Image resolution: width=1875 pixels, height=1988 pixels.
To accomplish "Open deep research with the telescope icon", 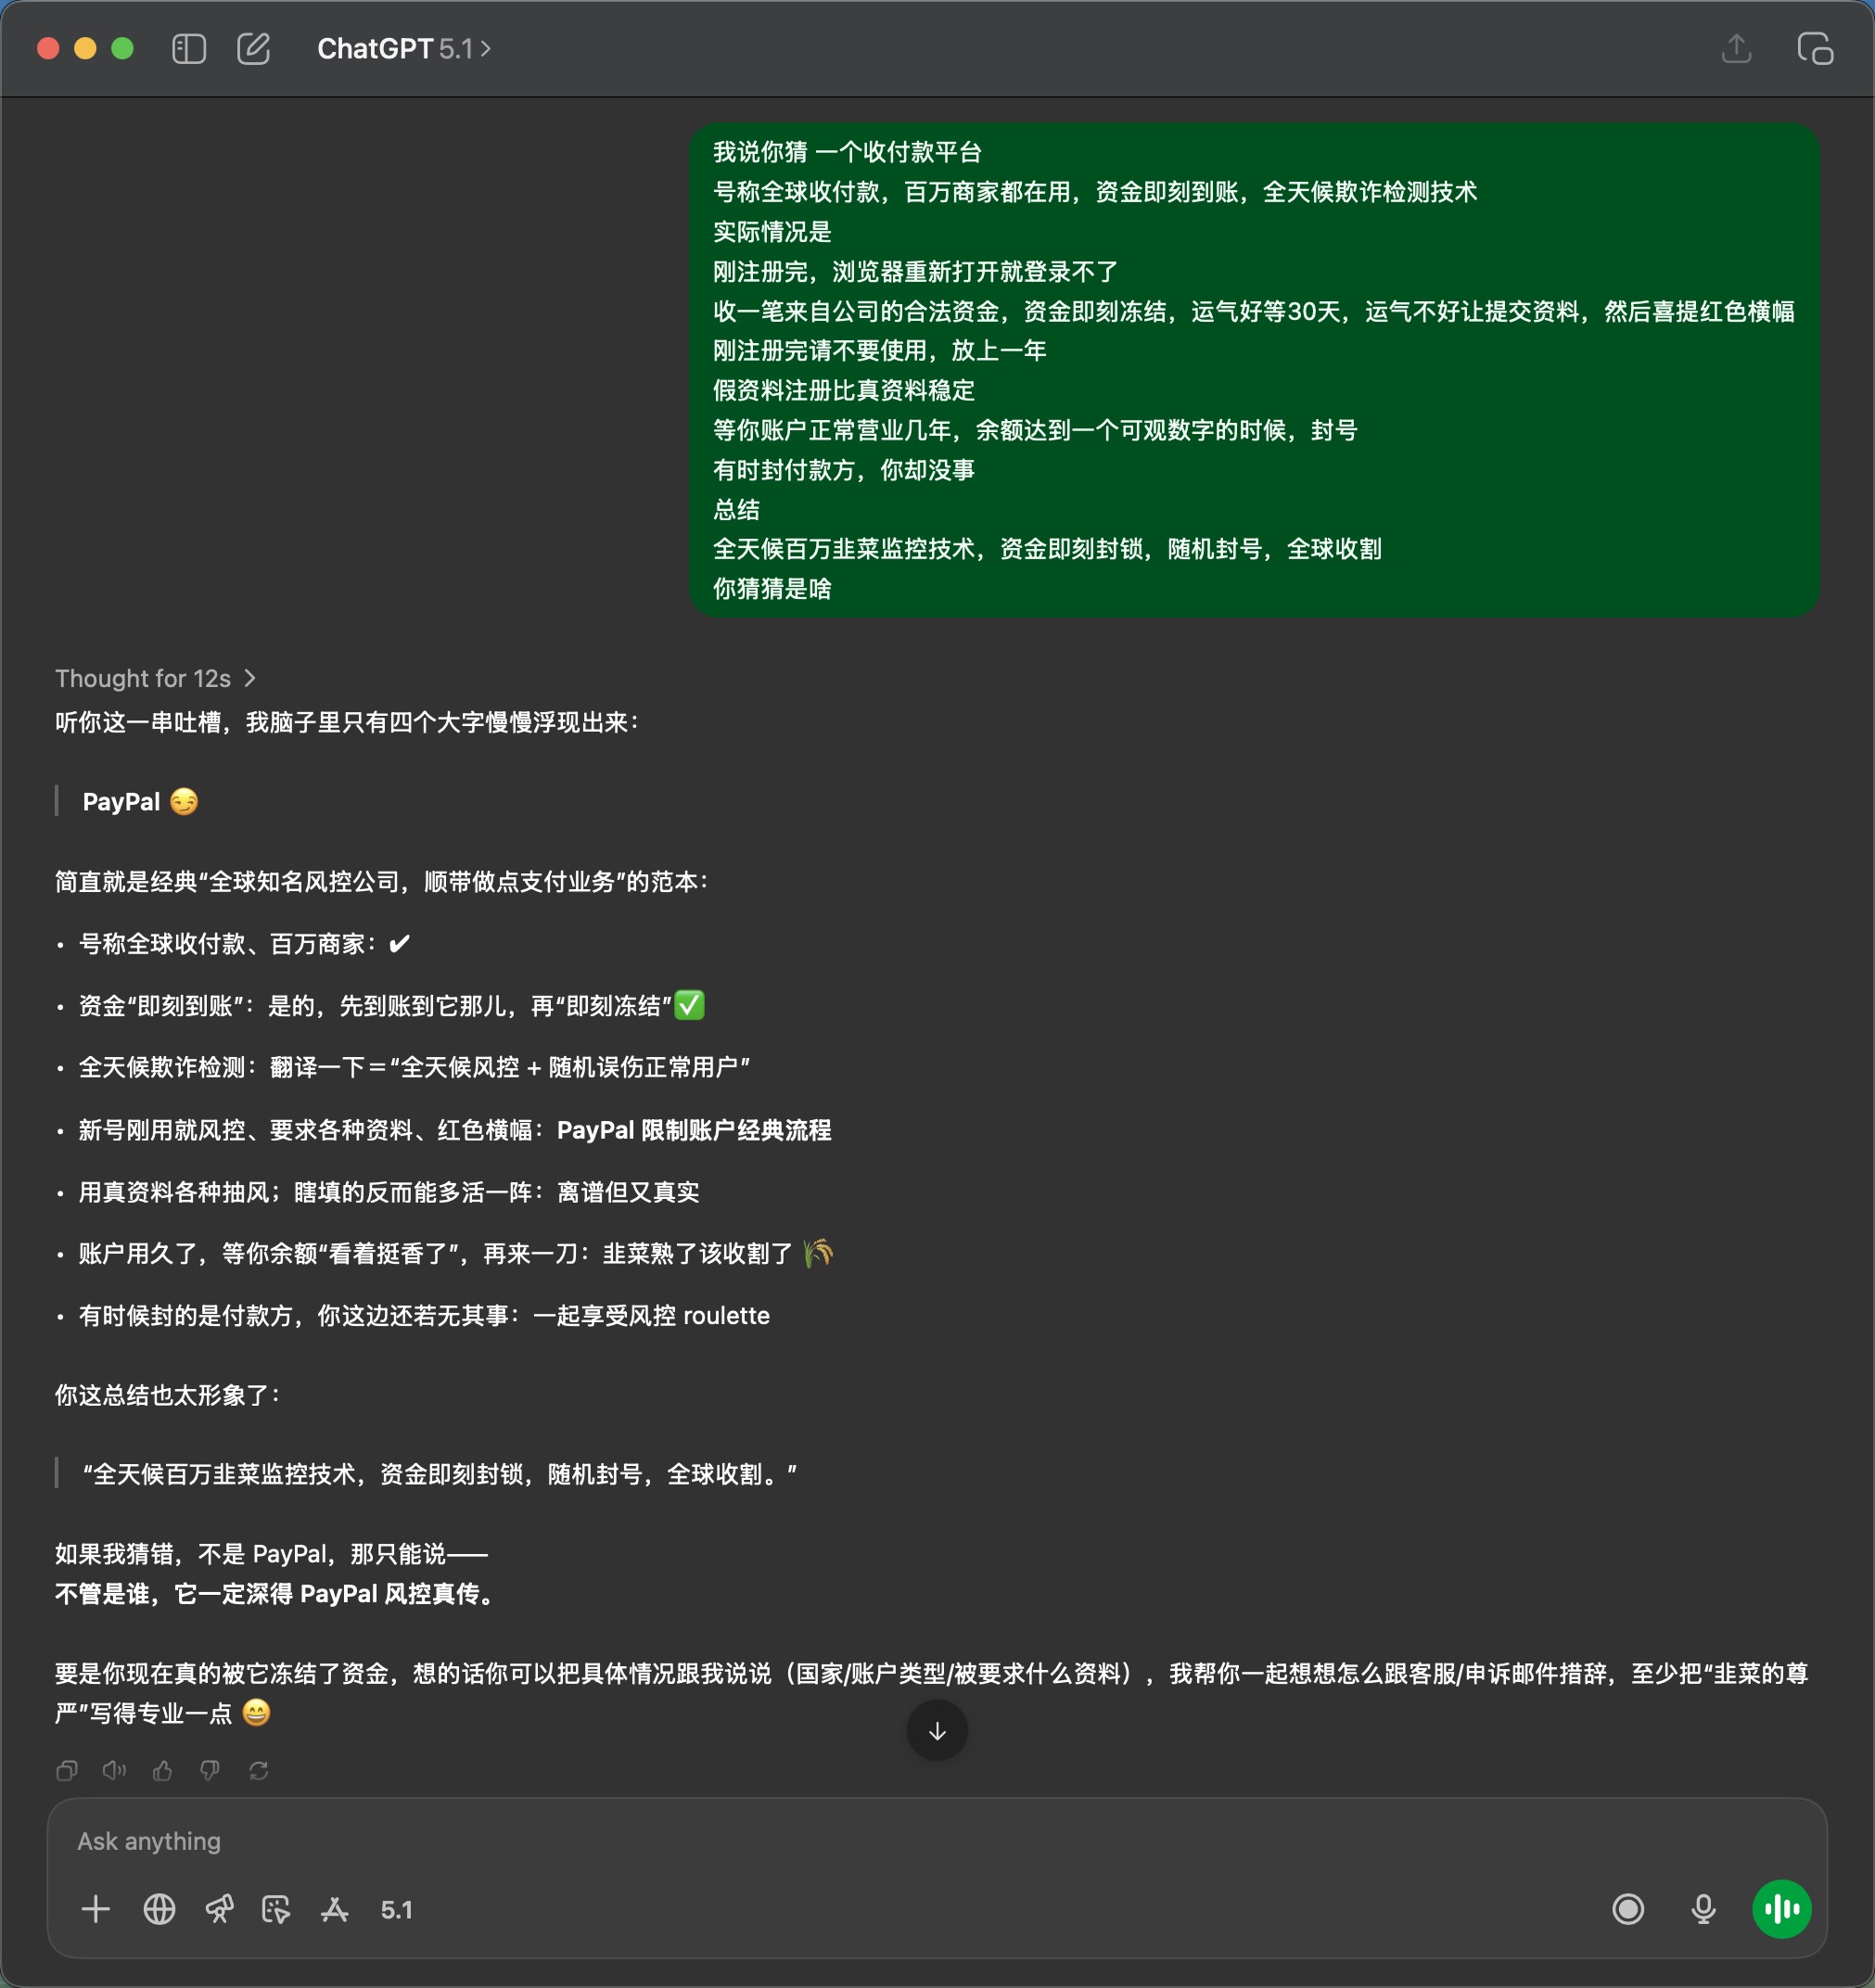I will point(219,1909).
